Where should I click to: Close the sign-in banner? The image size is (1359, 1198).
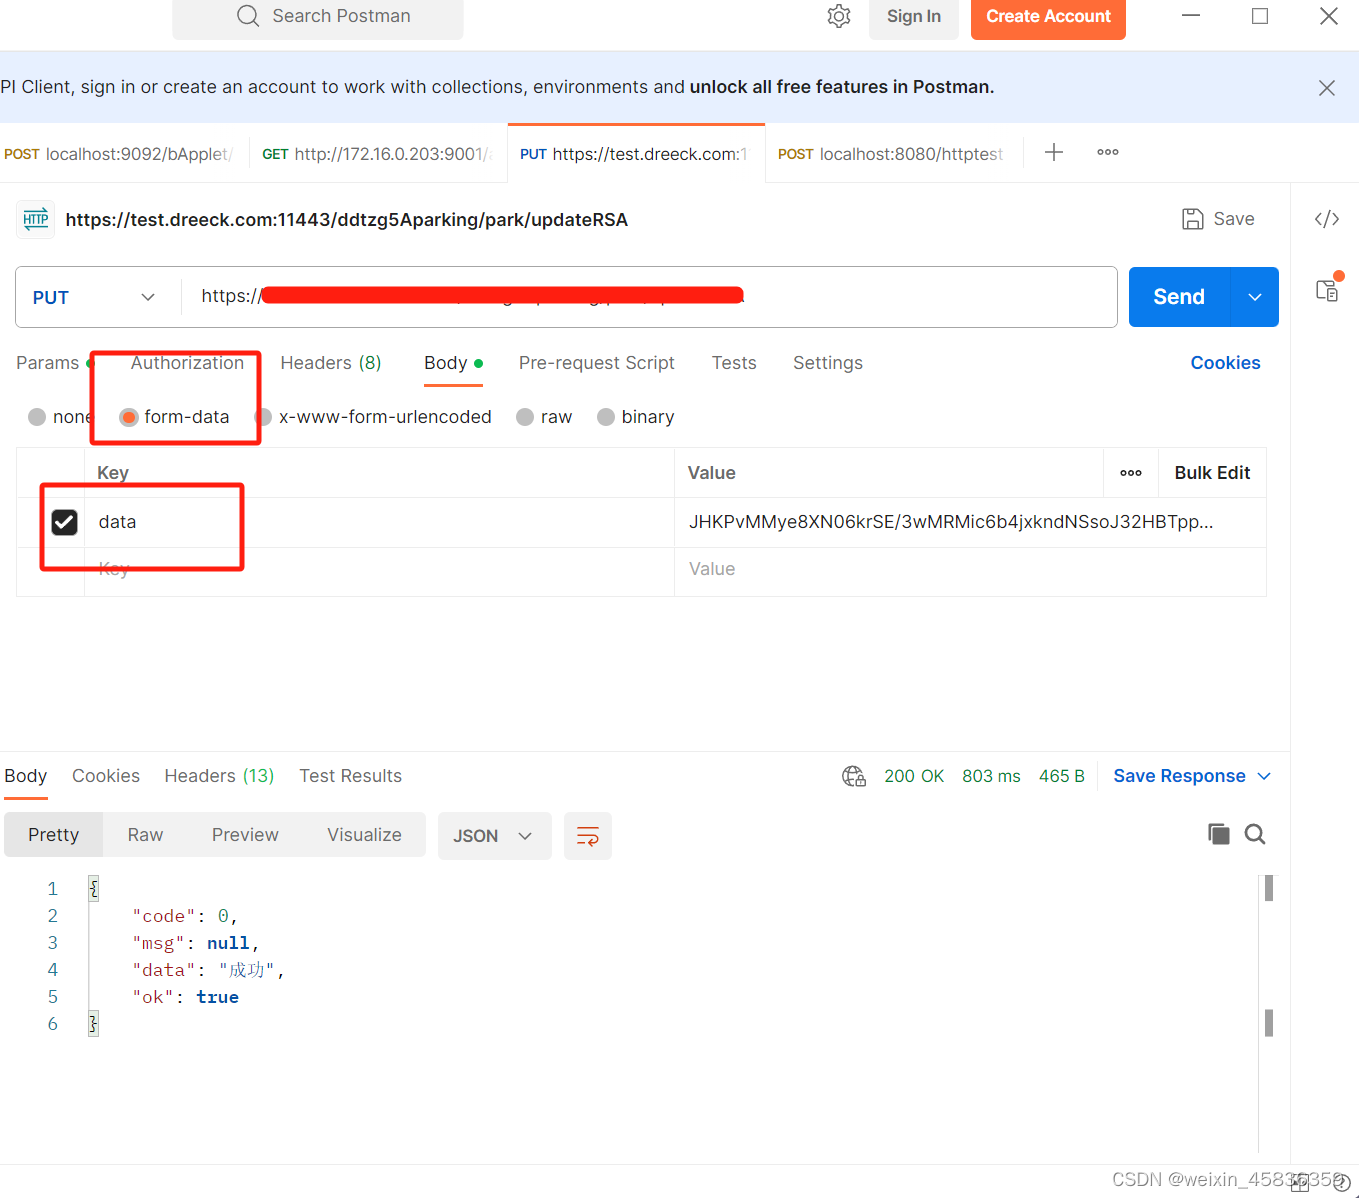(x=1327, y=88)
